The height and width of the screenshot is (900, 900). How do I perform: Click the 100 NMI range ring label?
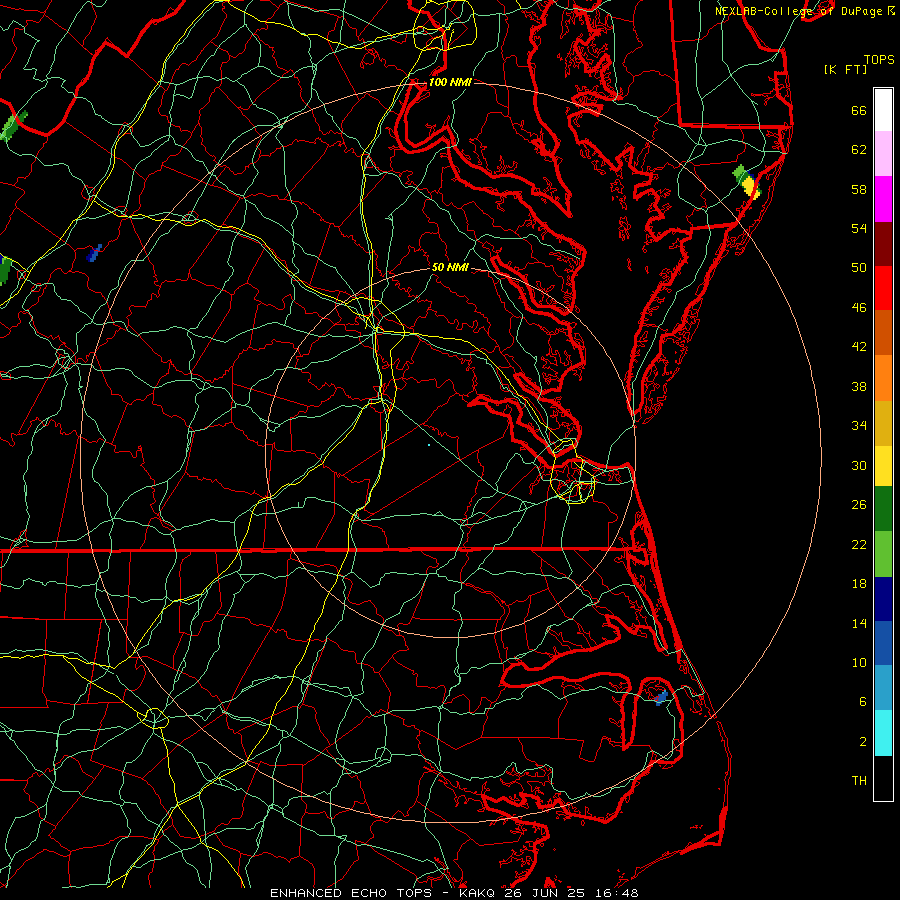point(450,82)
